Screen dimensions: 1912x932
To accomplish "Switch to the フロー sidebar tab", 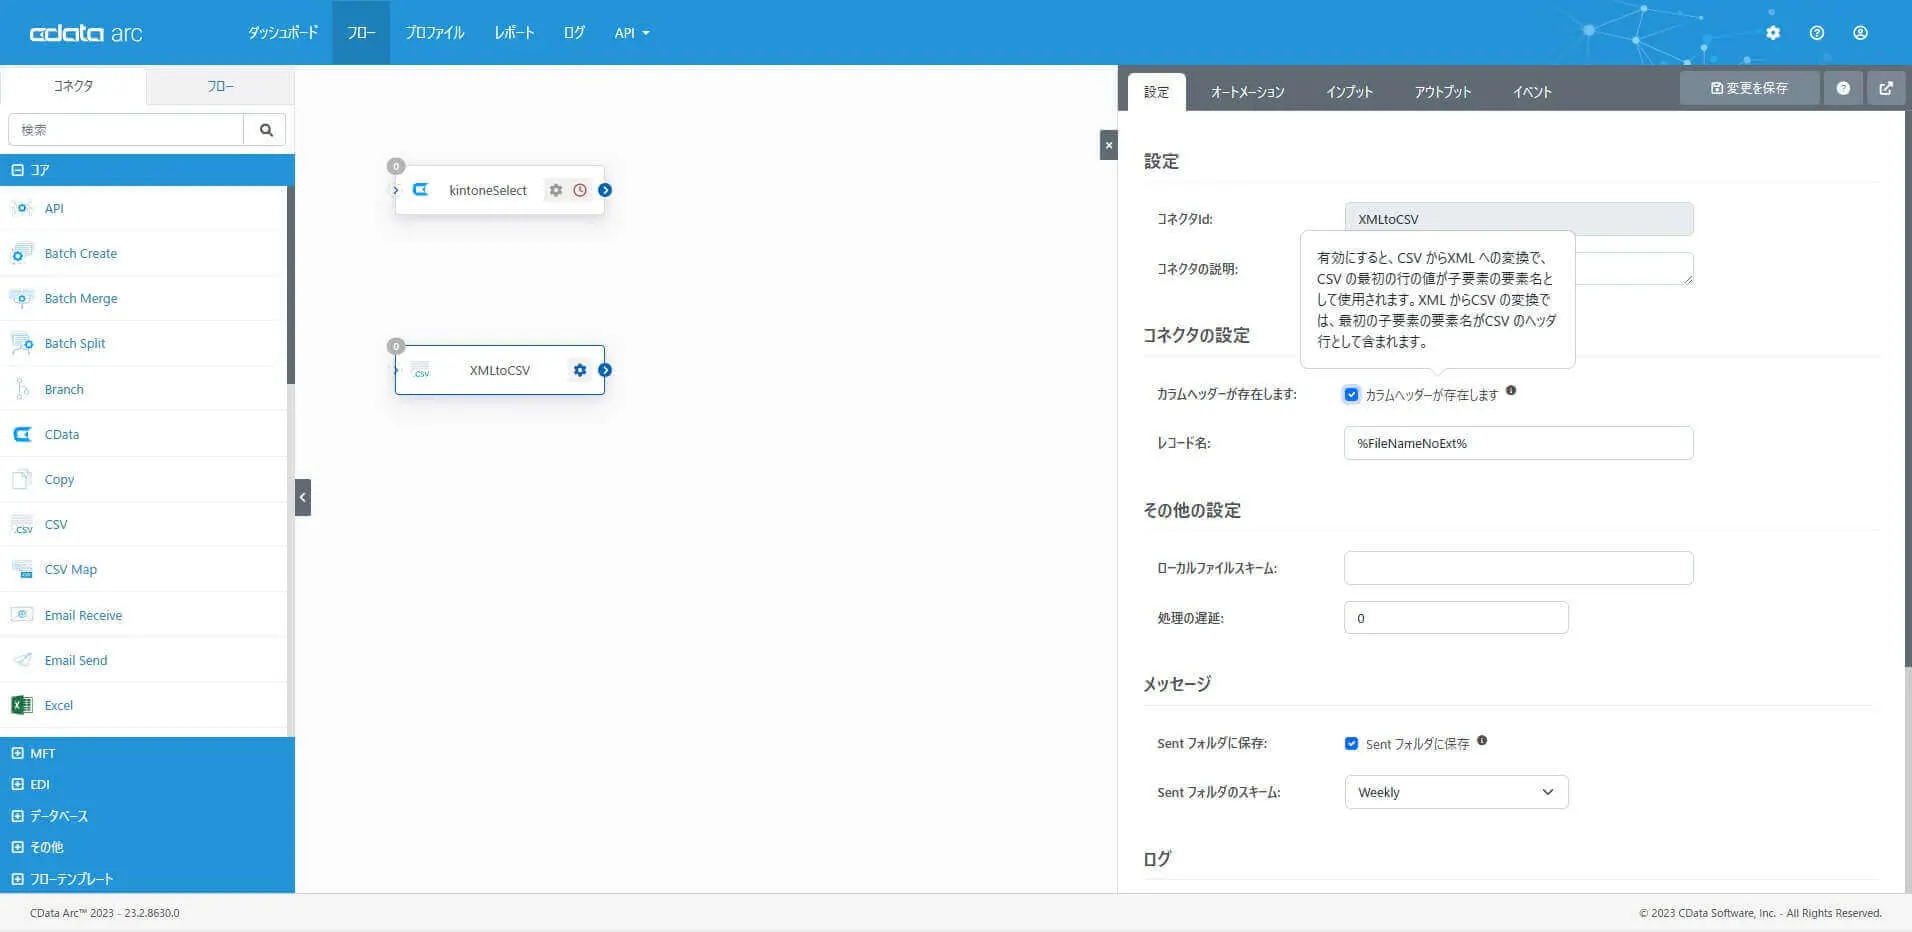I will [x=221, y=87].
